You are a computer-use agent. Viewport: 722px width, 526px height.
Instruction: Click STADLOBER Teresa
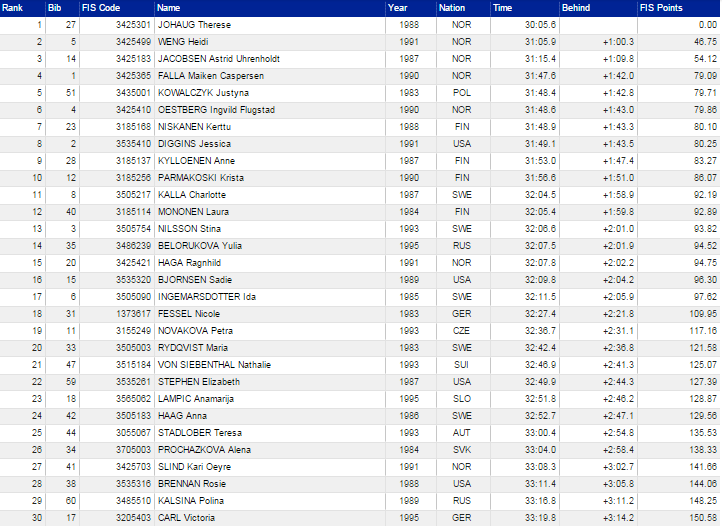point(200,434)
